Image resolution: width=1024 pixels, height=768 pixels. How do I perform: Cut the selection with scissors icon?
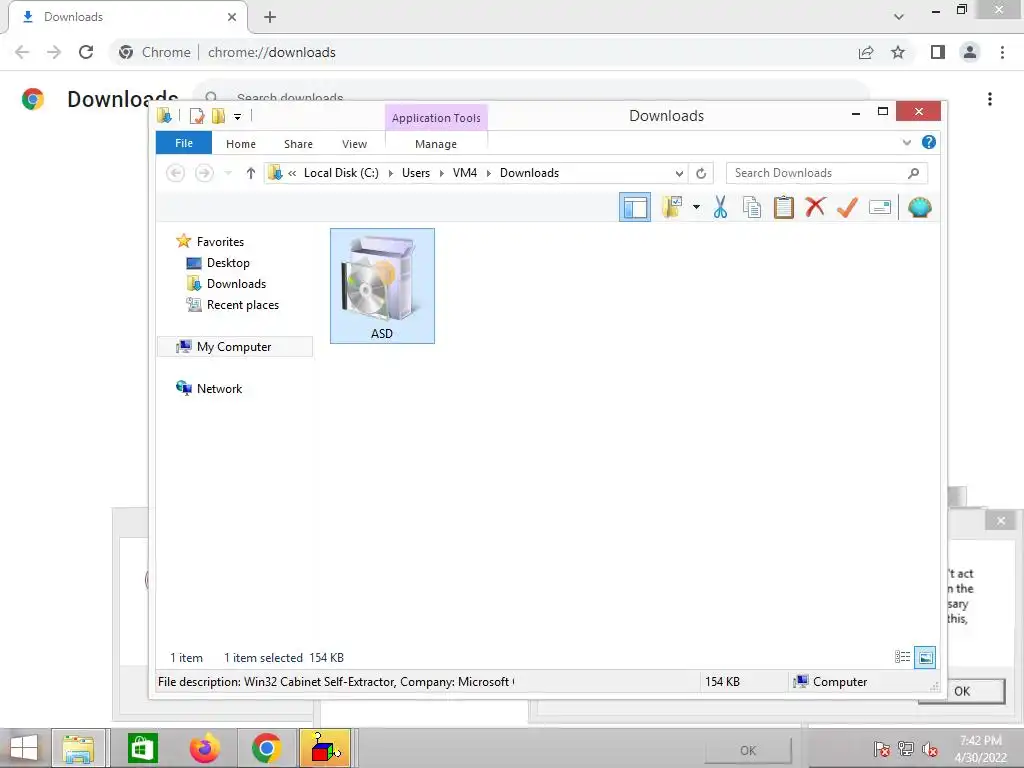[x=720, y=207]
